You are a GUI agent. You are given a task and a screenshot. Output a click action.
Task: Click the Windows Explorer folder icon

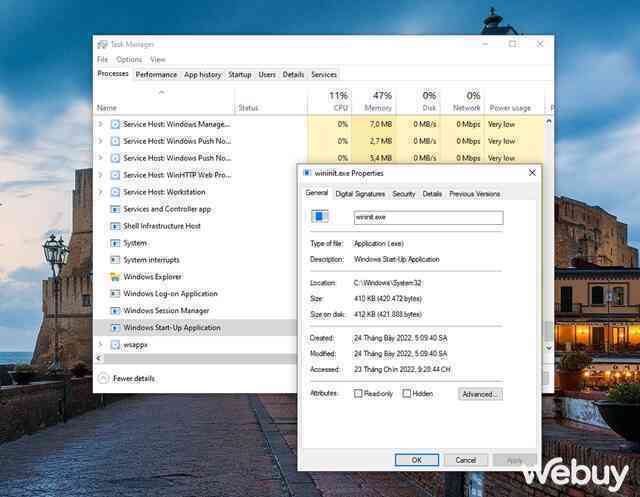tap(116, 277)
